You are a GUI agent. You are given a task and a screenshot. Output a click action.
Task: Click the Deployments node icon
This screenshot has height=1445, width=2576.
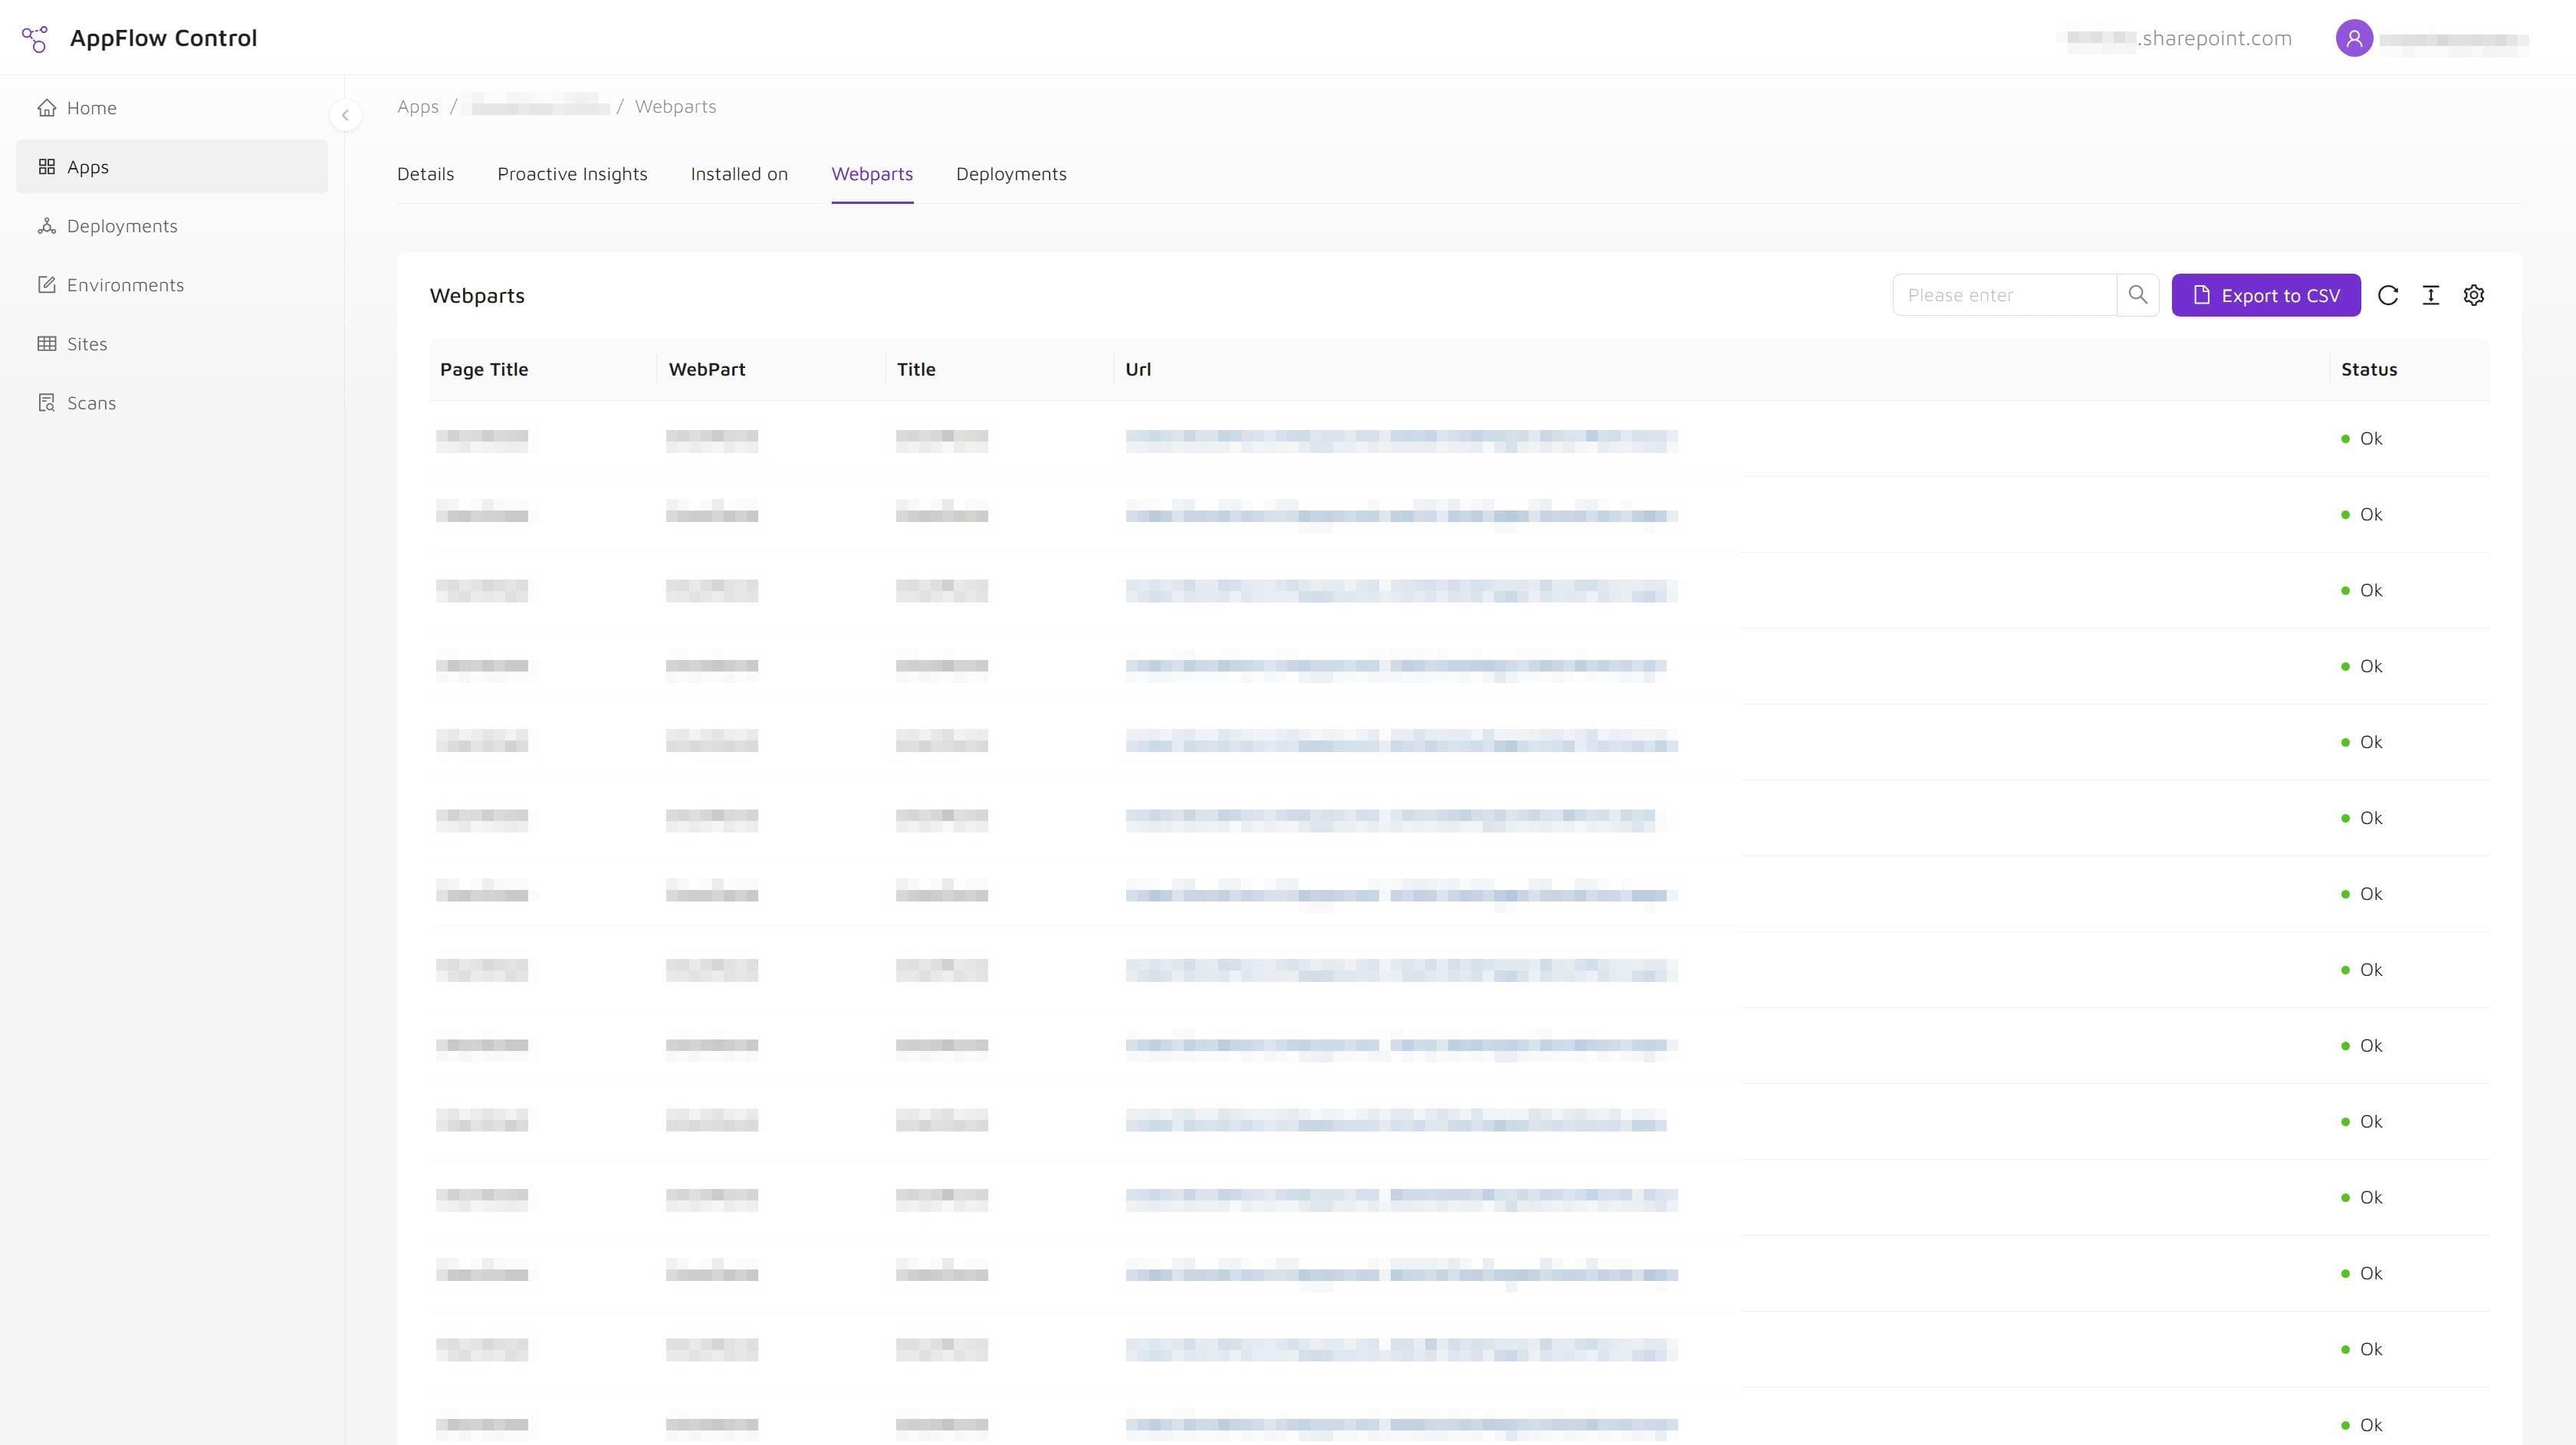coord(47,226)
